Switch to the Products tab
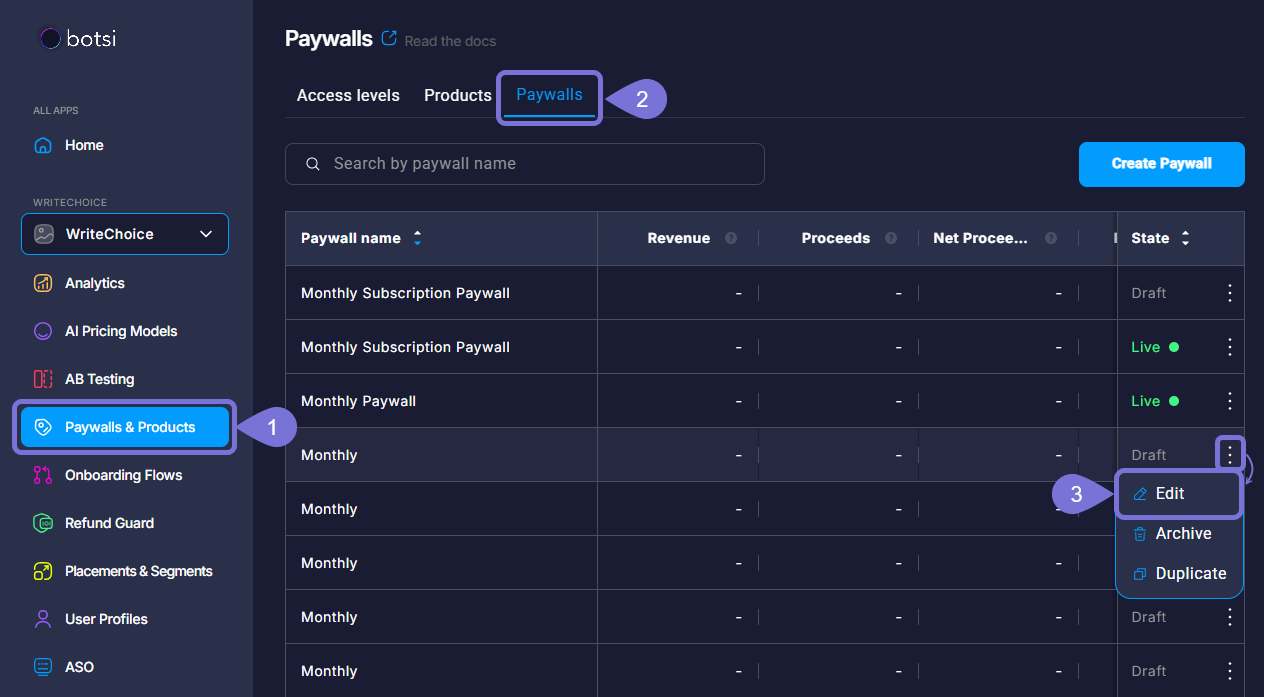The width and height of the screenshot is (1264, 697). pyautogui.click(x=457, y=95)
